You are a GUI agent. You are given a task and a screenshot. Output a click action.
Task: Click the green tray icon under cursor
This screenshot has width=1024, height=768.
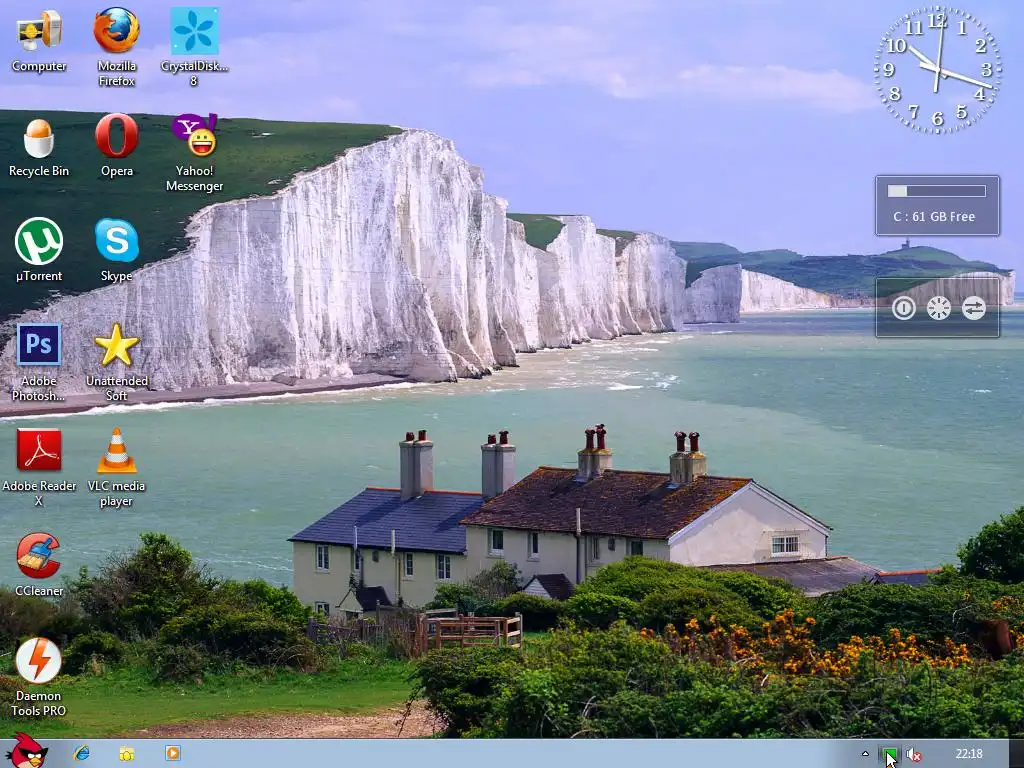point(889,754)
